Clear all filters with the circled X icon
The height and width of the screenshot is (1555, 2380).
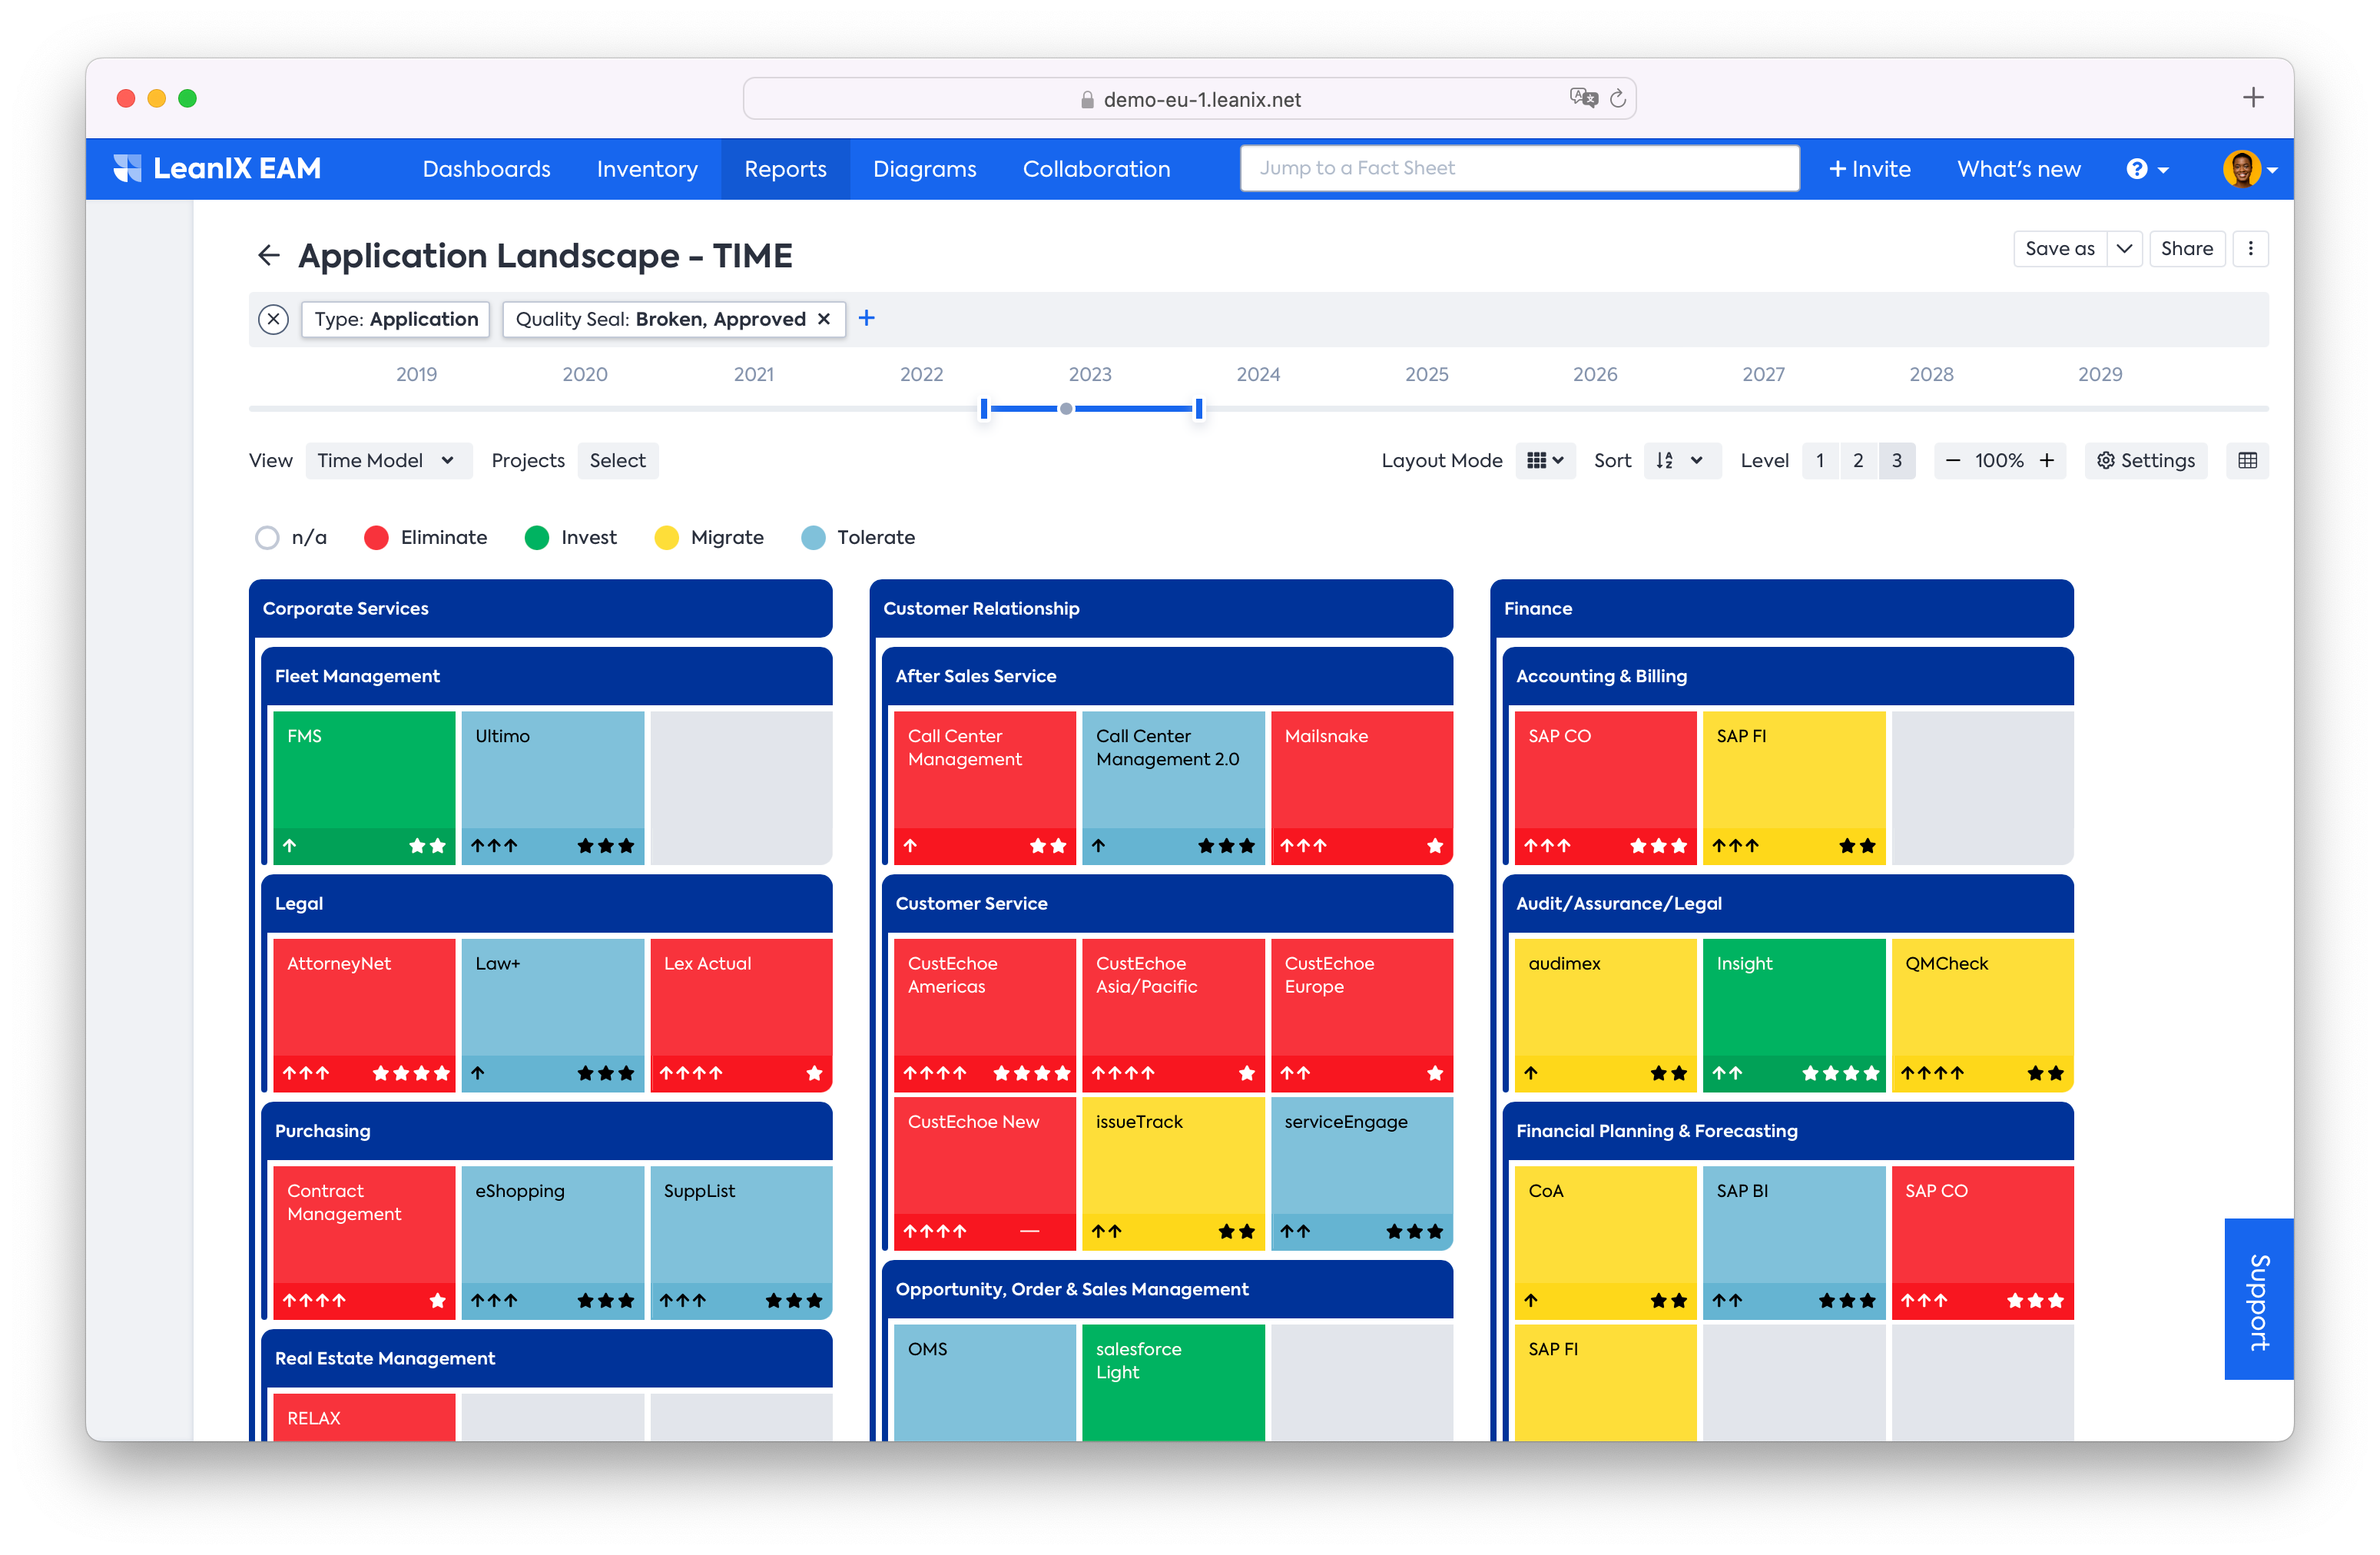273,319
